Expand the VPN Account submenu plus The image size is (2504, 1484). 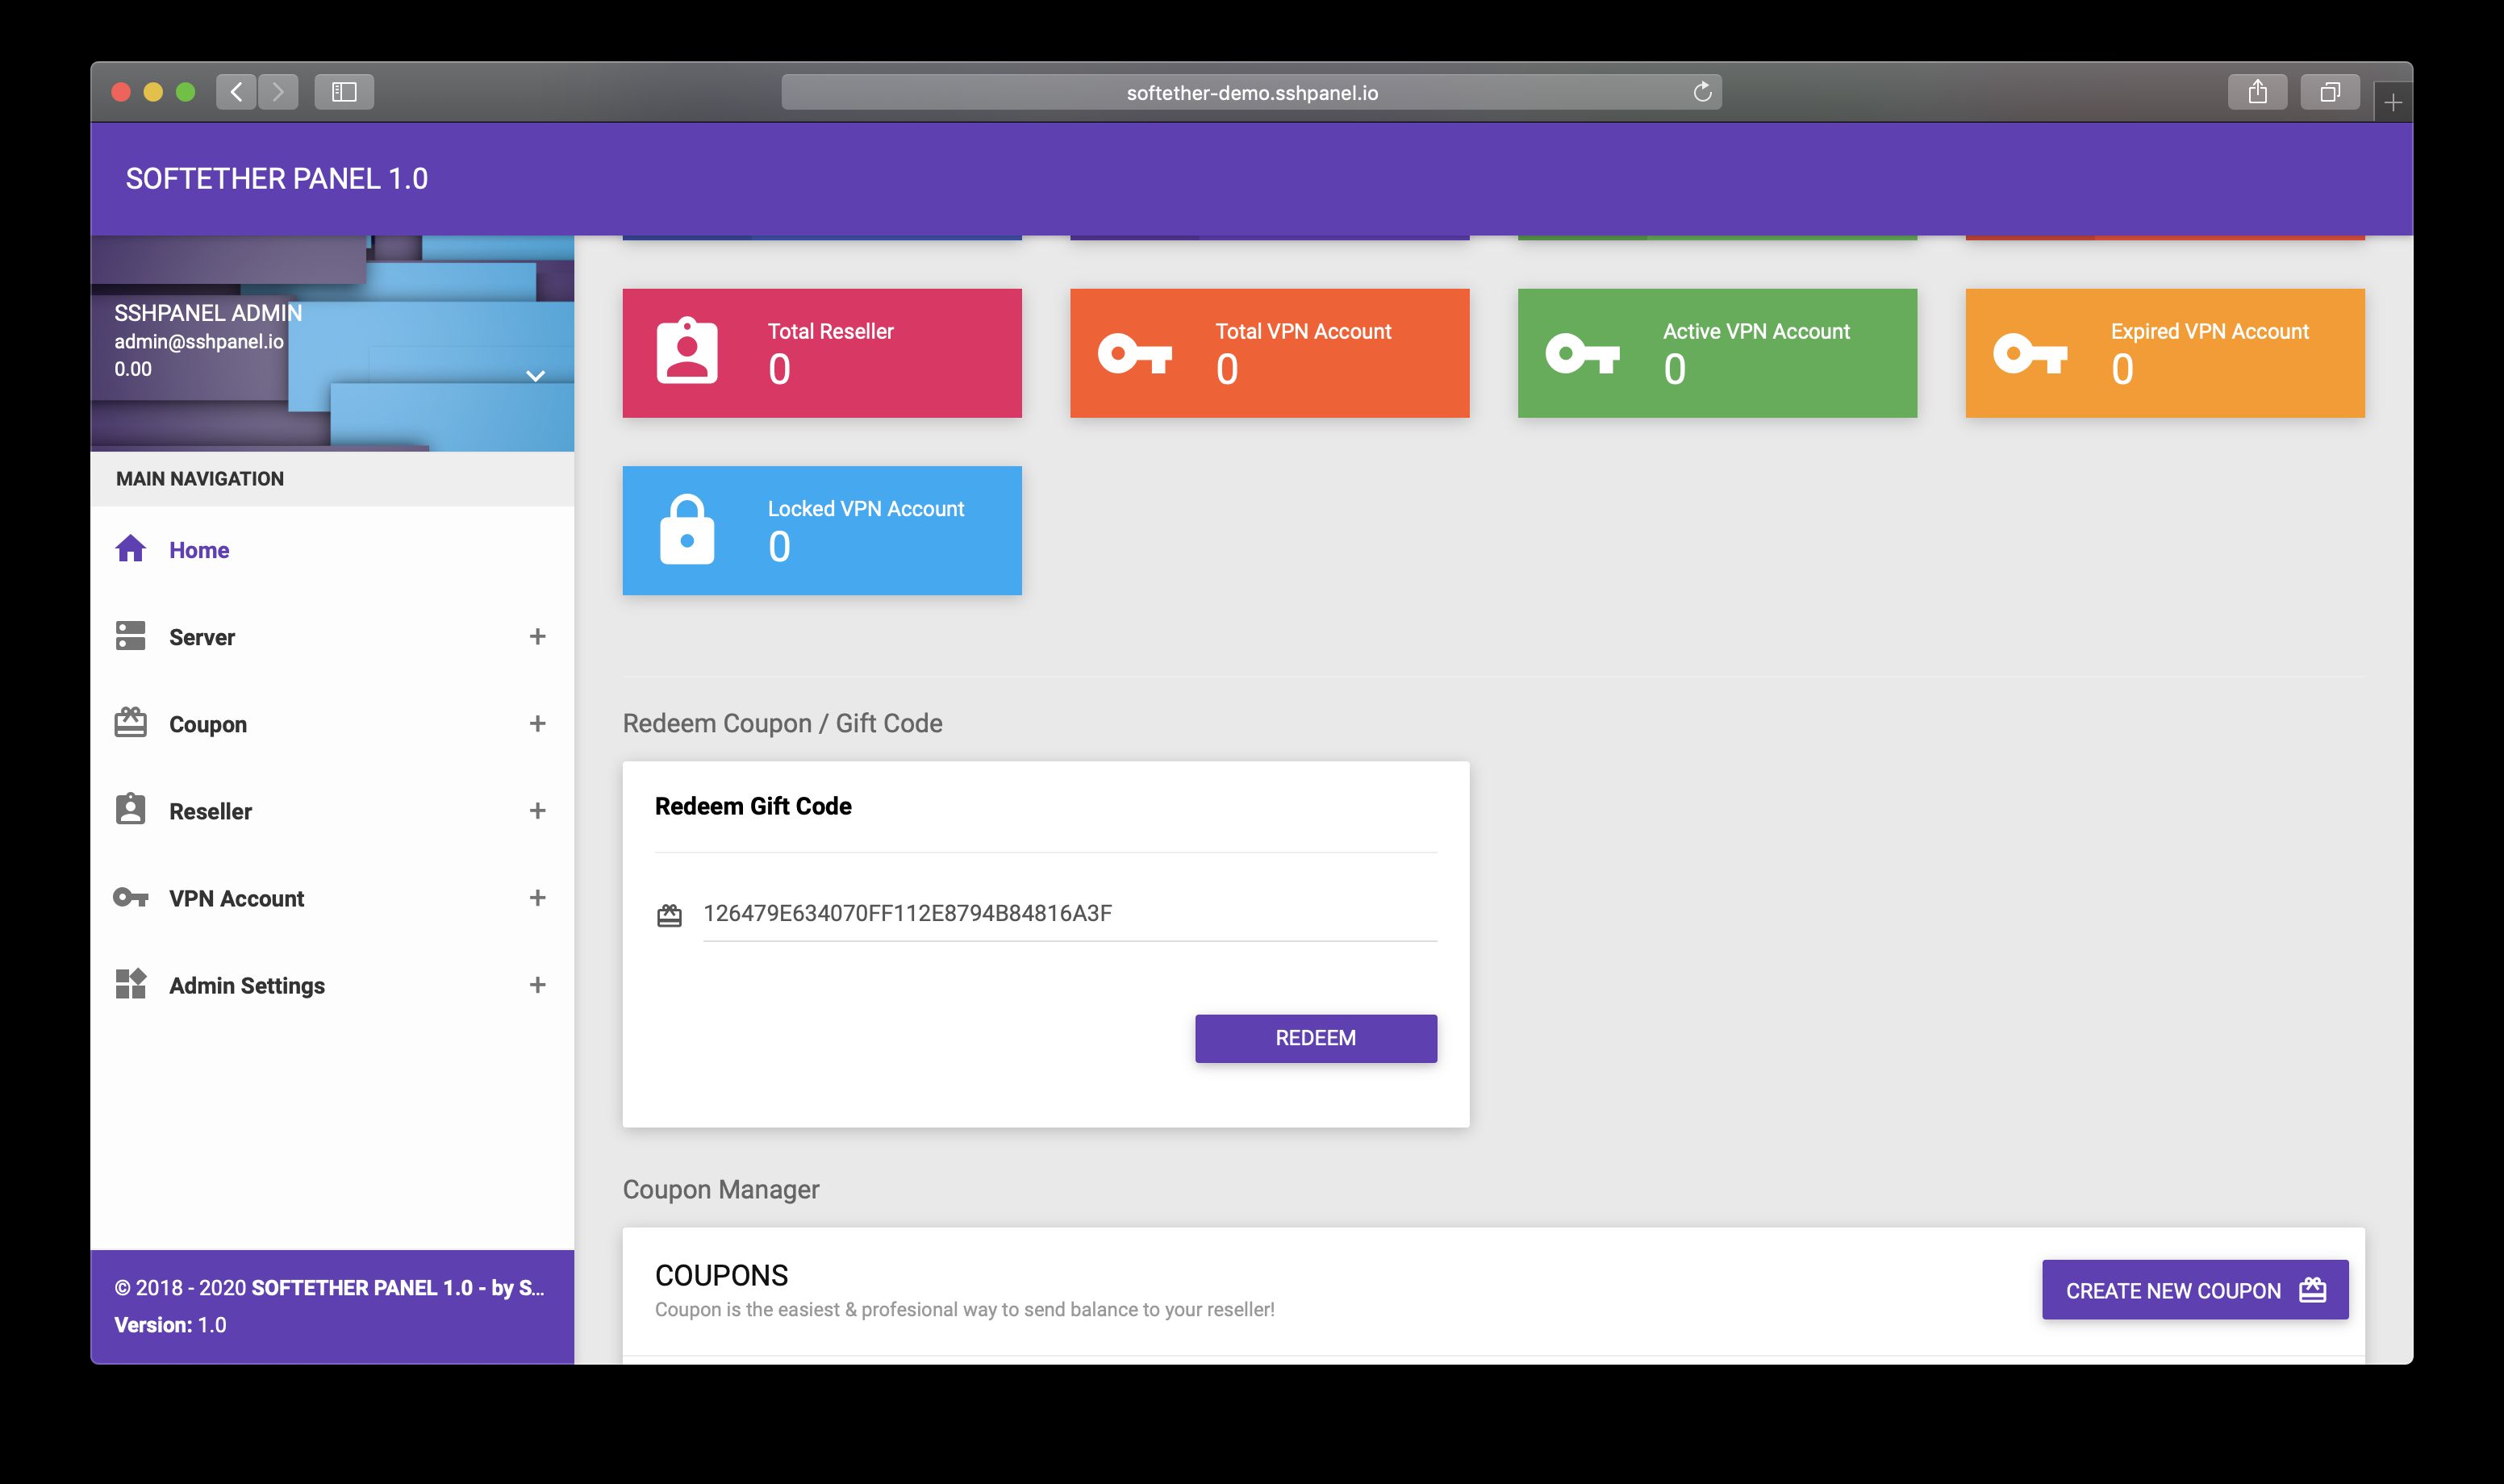tap(537, 897)
